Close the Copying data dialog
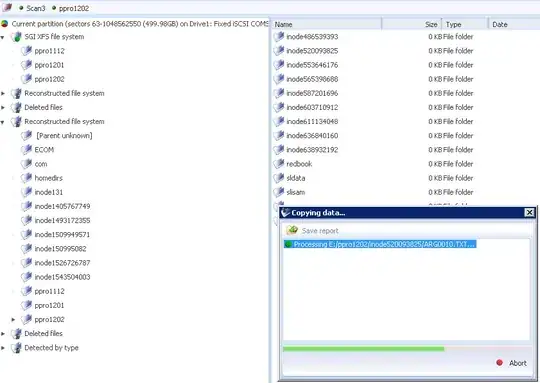Screen dimensions: 540x383 click(529, 213)
